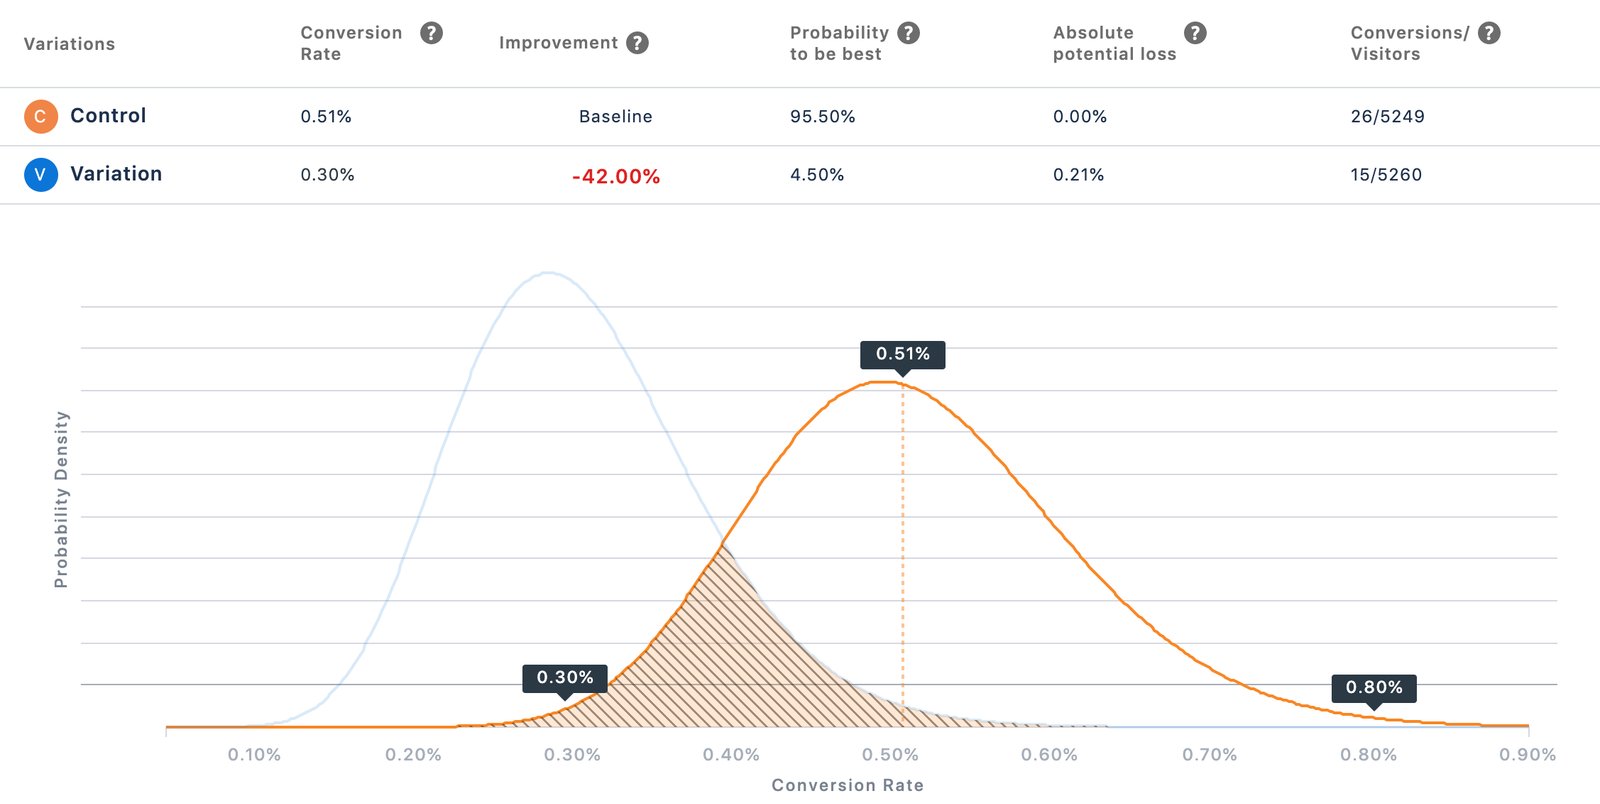This screenshot has width=1600, height=804.
Task: Toggle the Variation curve via its table row
Action: 116,174
